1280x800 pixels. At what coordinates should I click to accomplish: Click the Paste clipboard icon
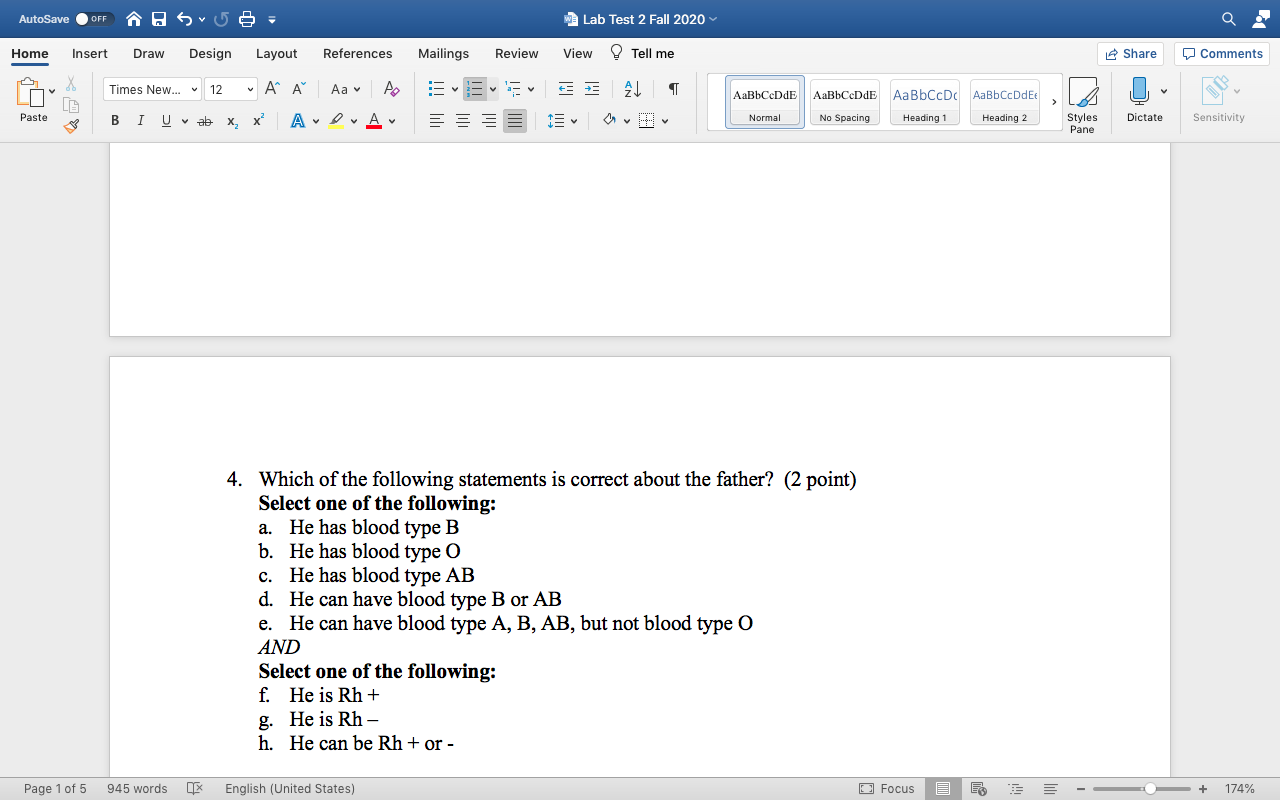pyautogui.click(x=32, y=95)
